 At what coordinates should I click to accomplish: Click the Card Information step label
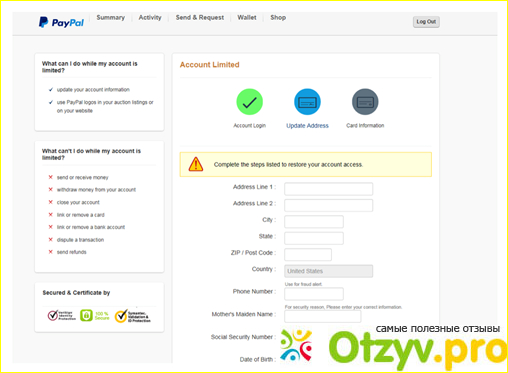pos(365,126)
